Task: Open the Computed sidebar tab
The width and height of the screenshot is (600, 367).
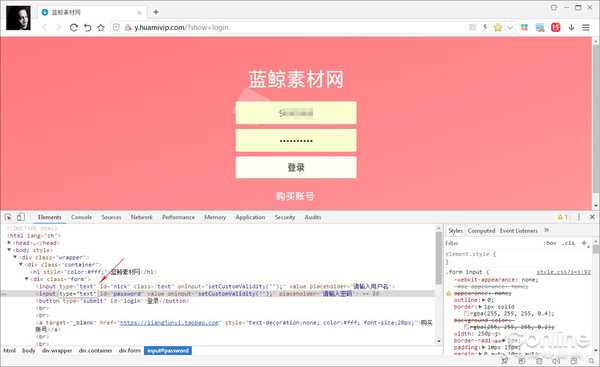Action: tap(481, 230)
